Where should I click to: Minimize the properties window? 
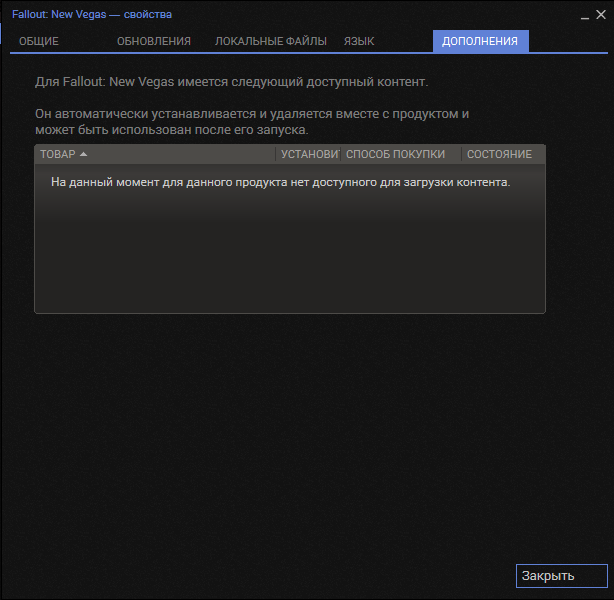point(585,16)
